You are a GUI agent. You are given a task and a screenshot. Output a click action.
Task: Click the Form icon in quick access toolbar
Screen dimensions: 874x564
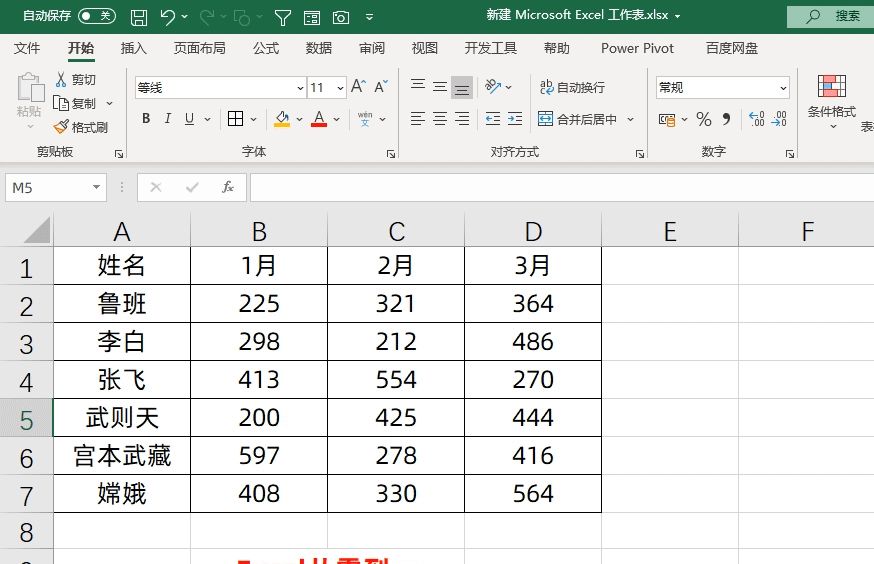click(x=312, y=18)
